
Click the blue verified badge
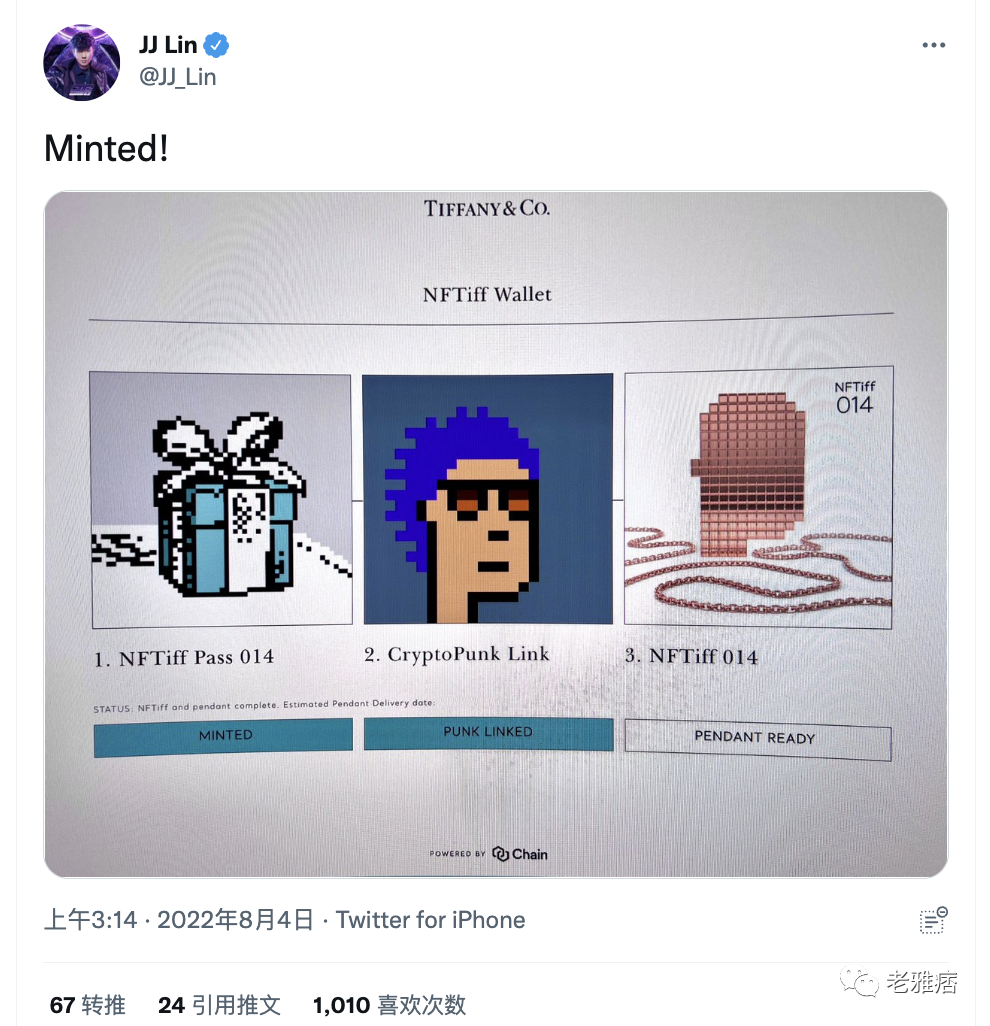216,45
